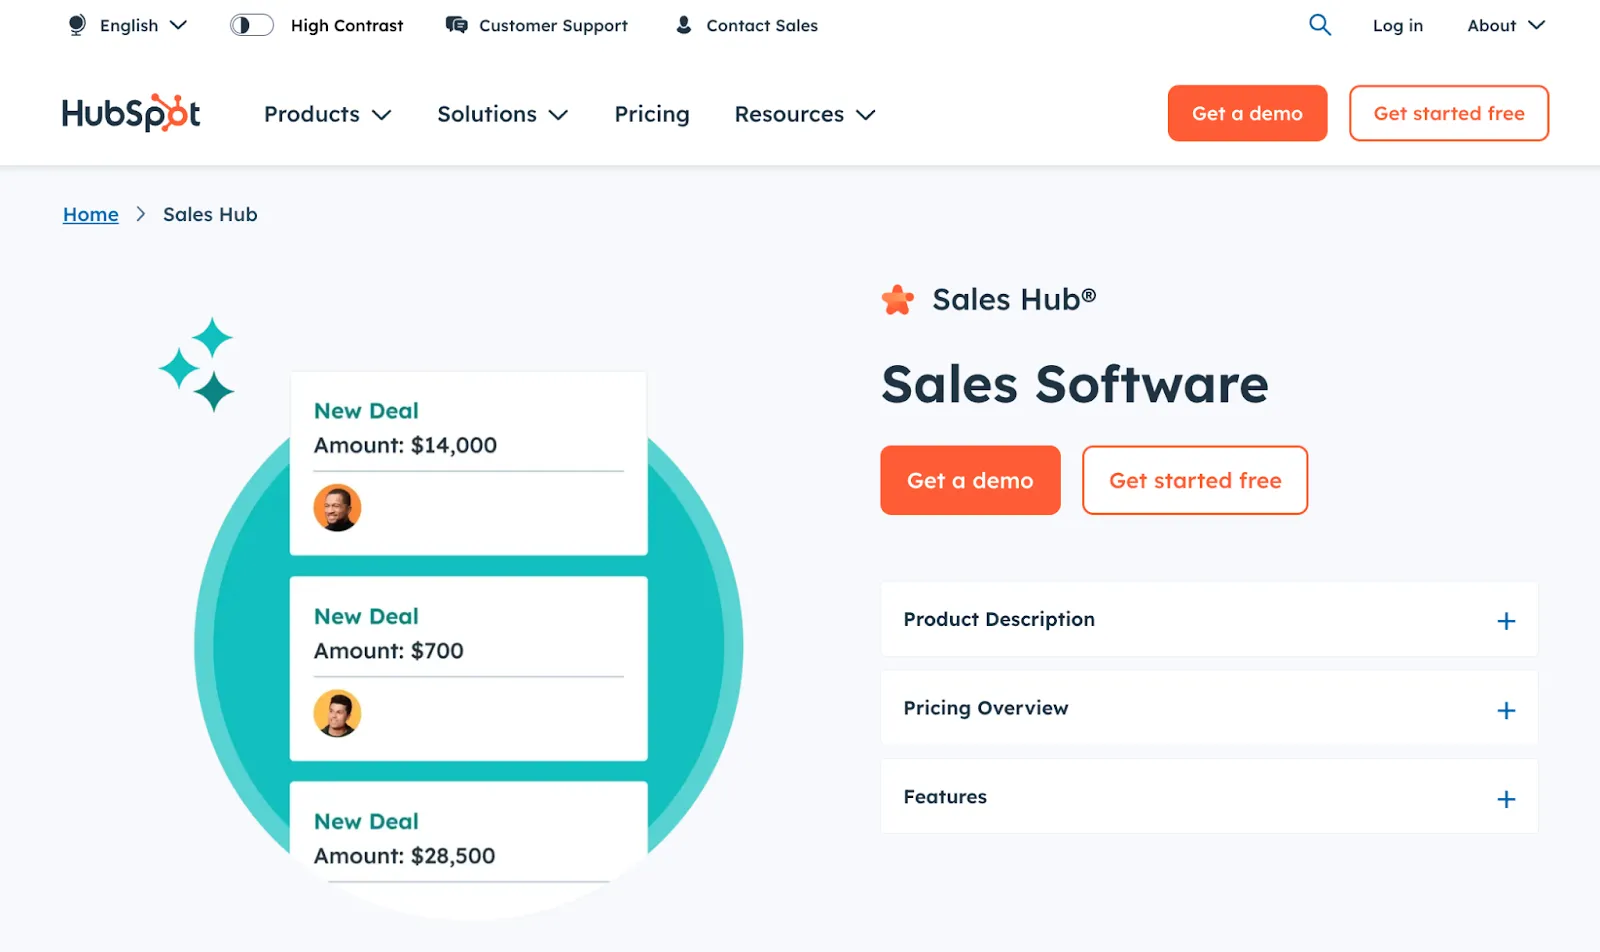Click Get started free below Sales Software
The width and height of the screenshot is (1600, 952).
click(1195, 480)
